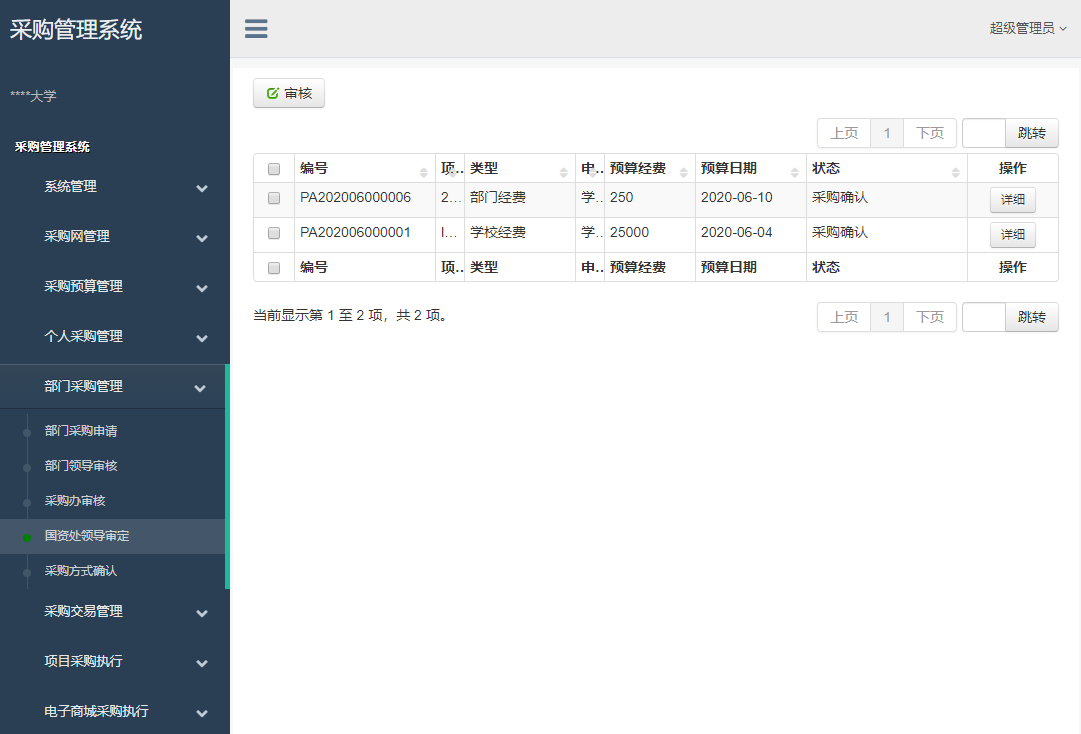
Task: Expand the 采购网管理 menu chevron
Action: click(202, 238)
